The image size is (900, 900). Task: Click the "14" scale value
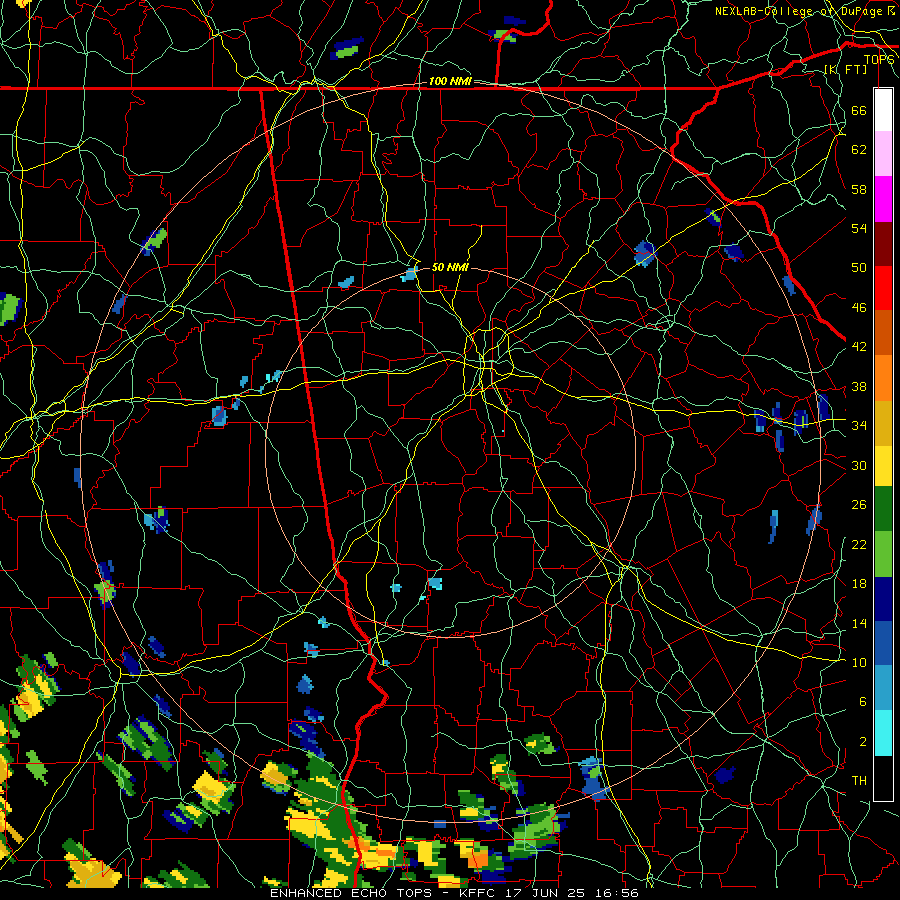tap(859, 623)
